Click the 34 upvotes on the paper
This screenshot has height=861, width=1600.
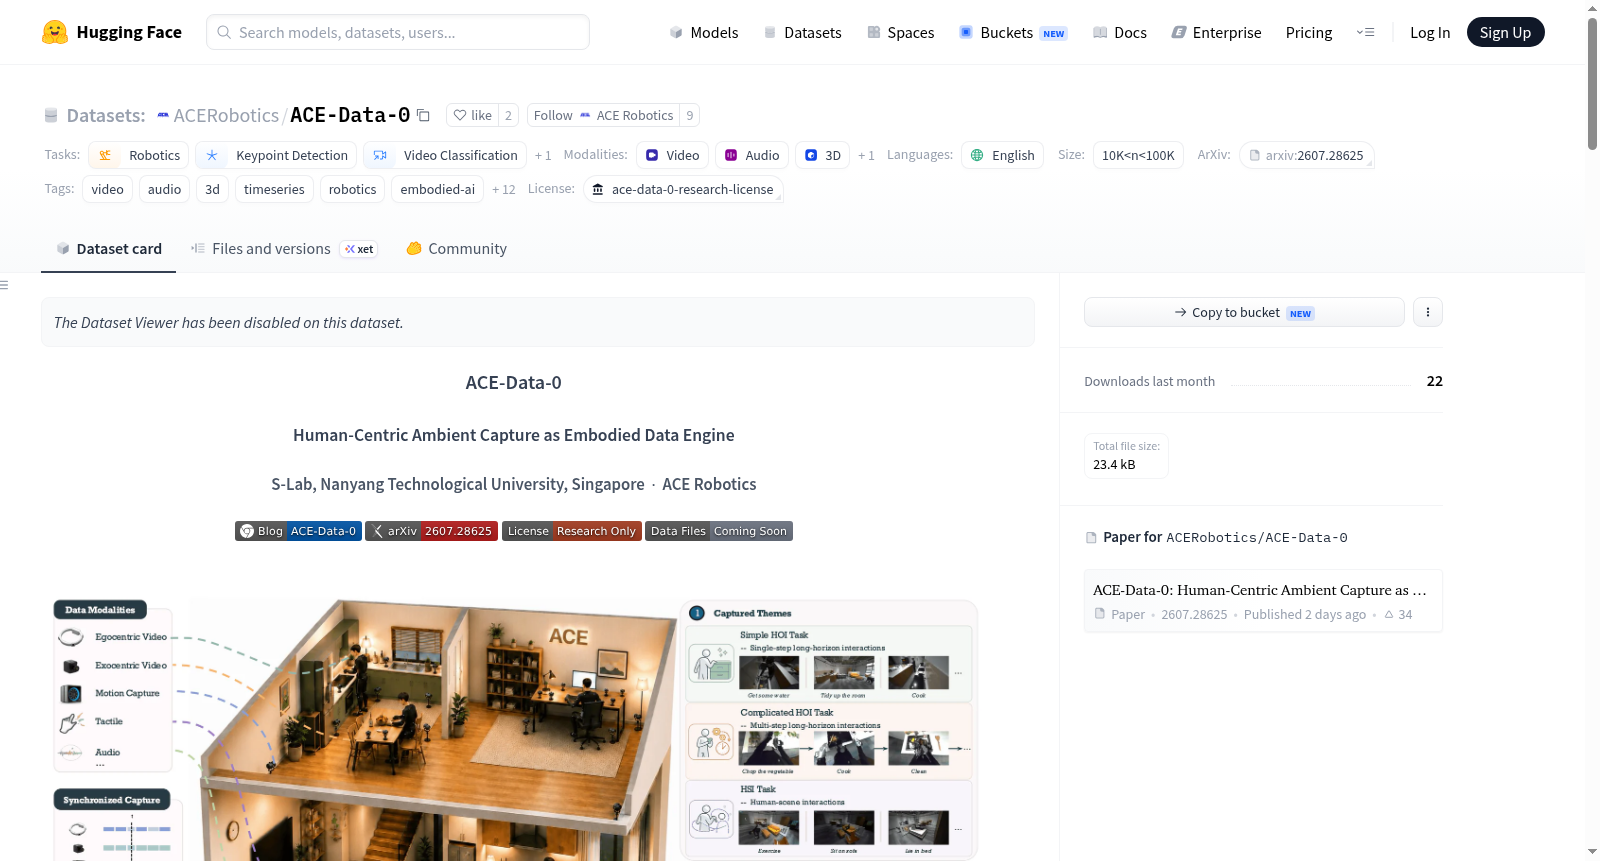tap(1398, 615)
